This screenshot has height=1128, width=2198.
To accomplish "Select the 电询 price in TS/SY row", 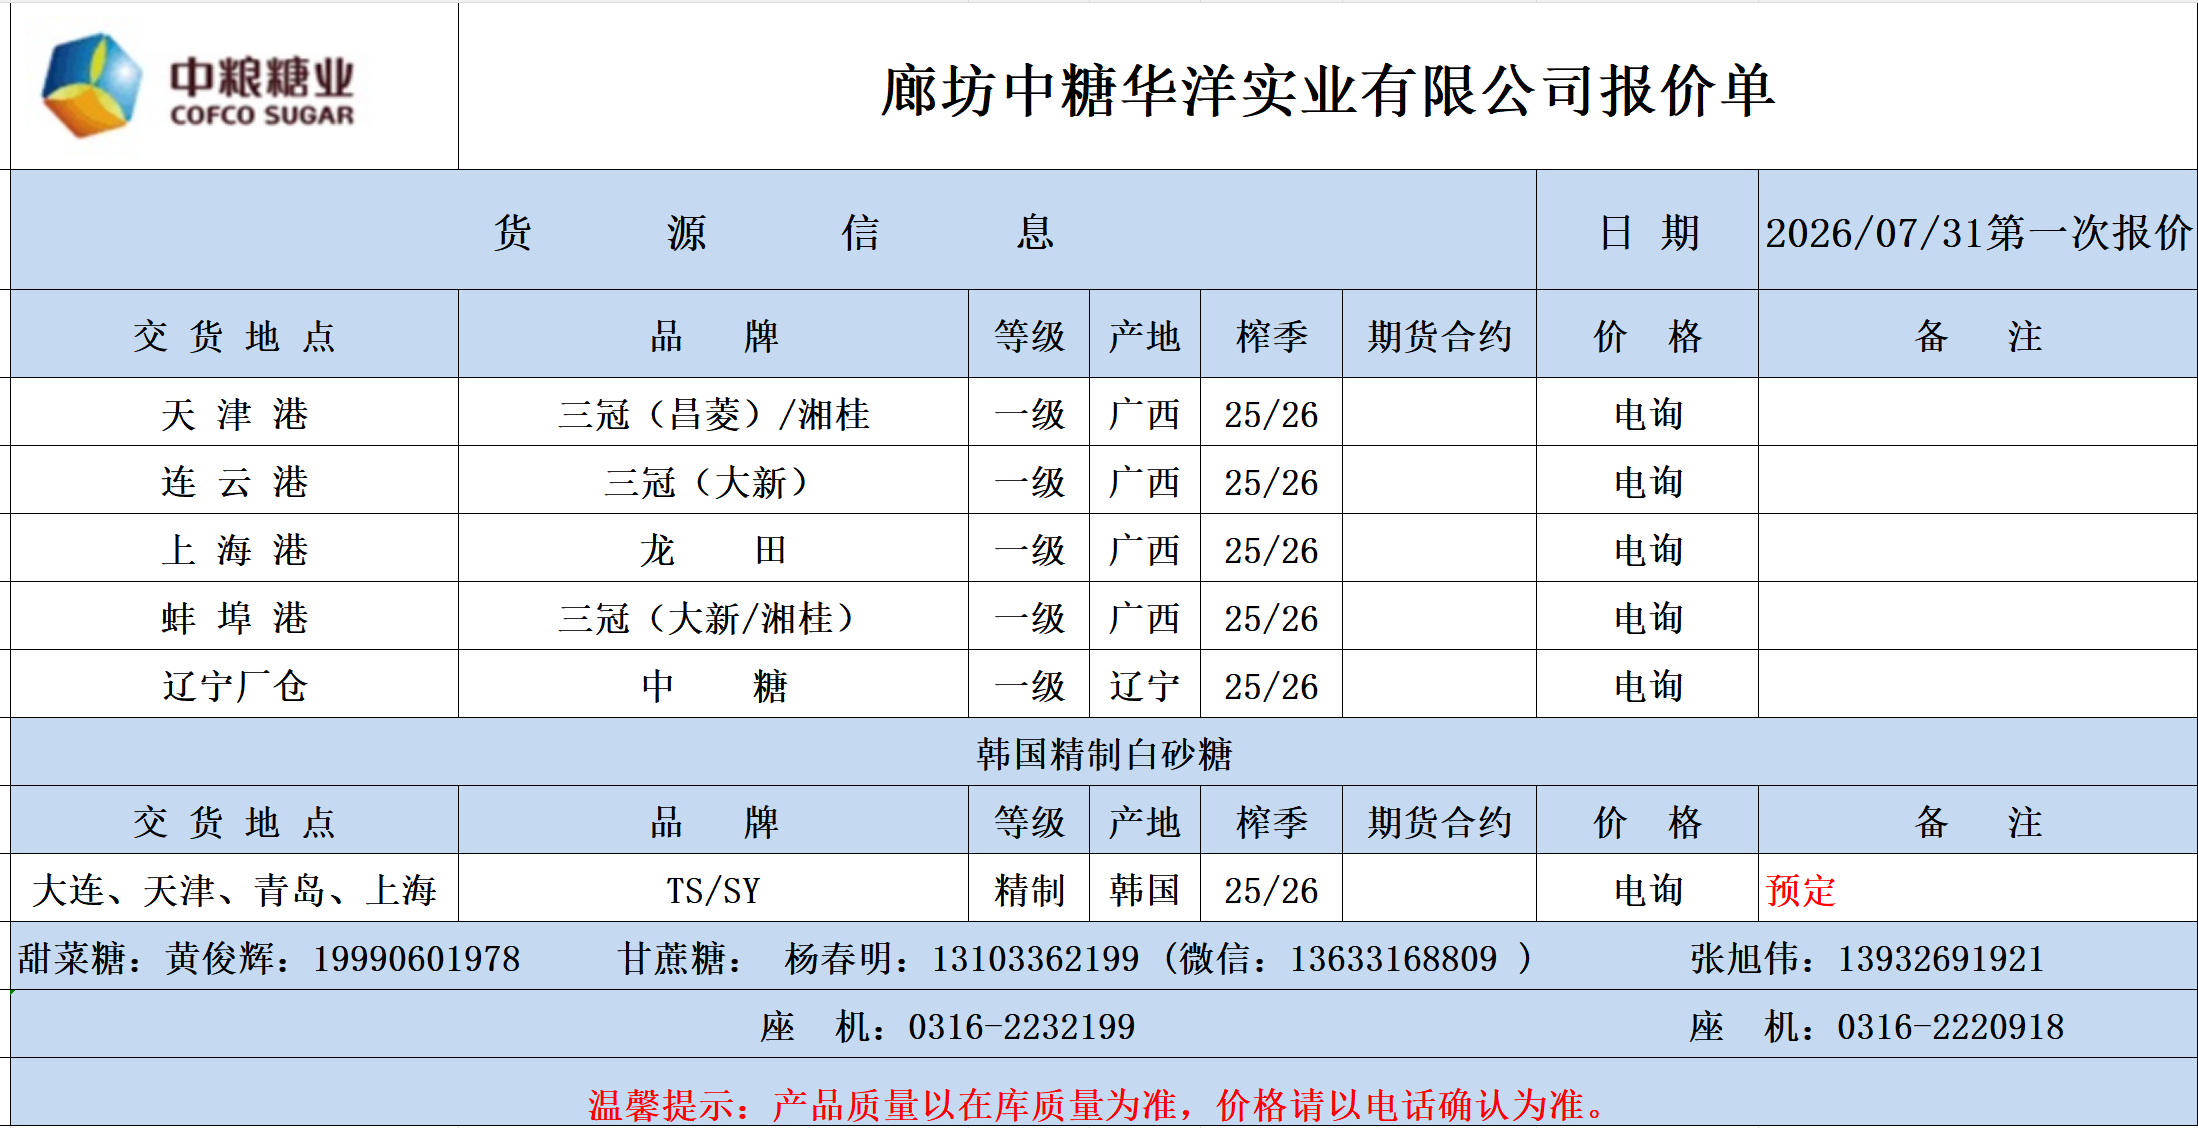I will [1647, 888].
